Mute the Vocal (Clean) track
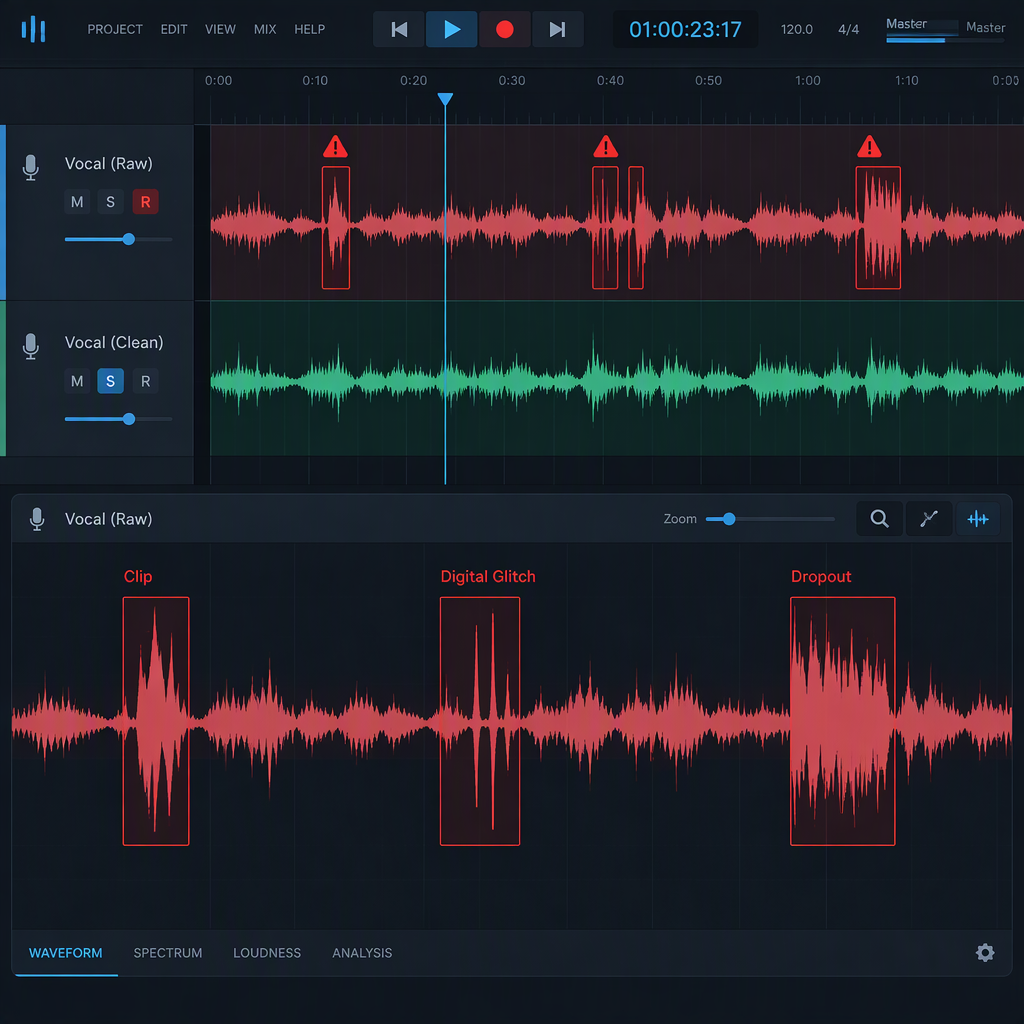This screenshot has width=1024, height=1024. click(x=77, y=381)
